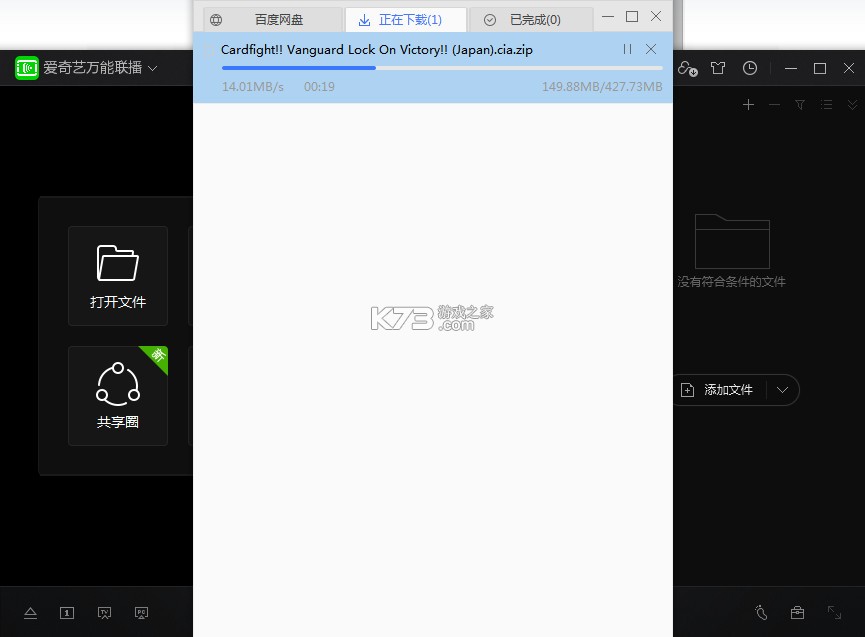
Task: Remove a file with the minus icon
Action: coord(775,104)
